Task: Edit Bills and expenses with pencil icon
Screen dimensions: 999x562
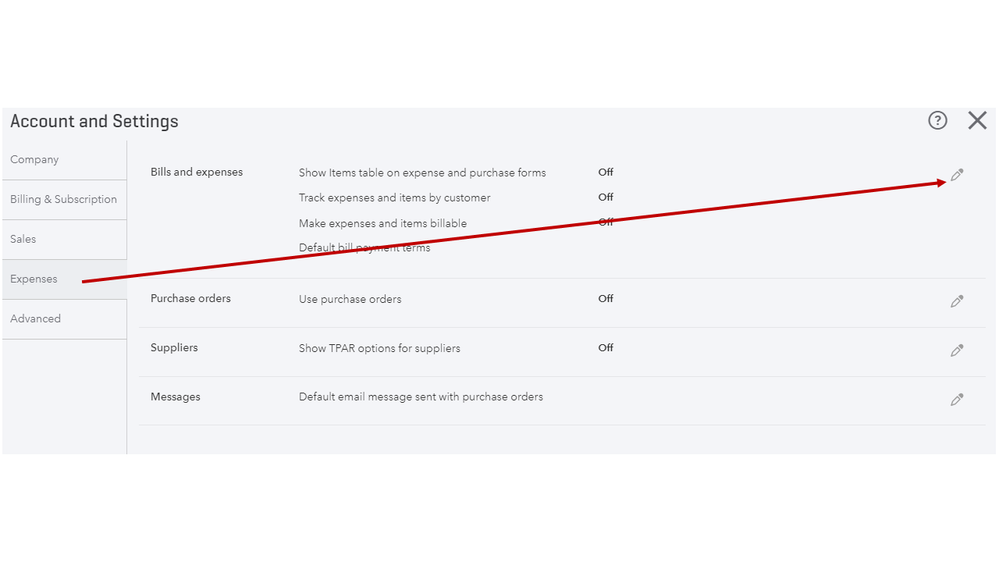Action: (x=957, y=175)
